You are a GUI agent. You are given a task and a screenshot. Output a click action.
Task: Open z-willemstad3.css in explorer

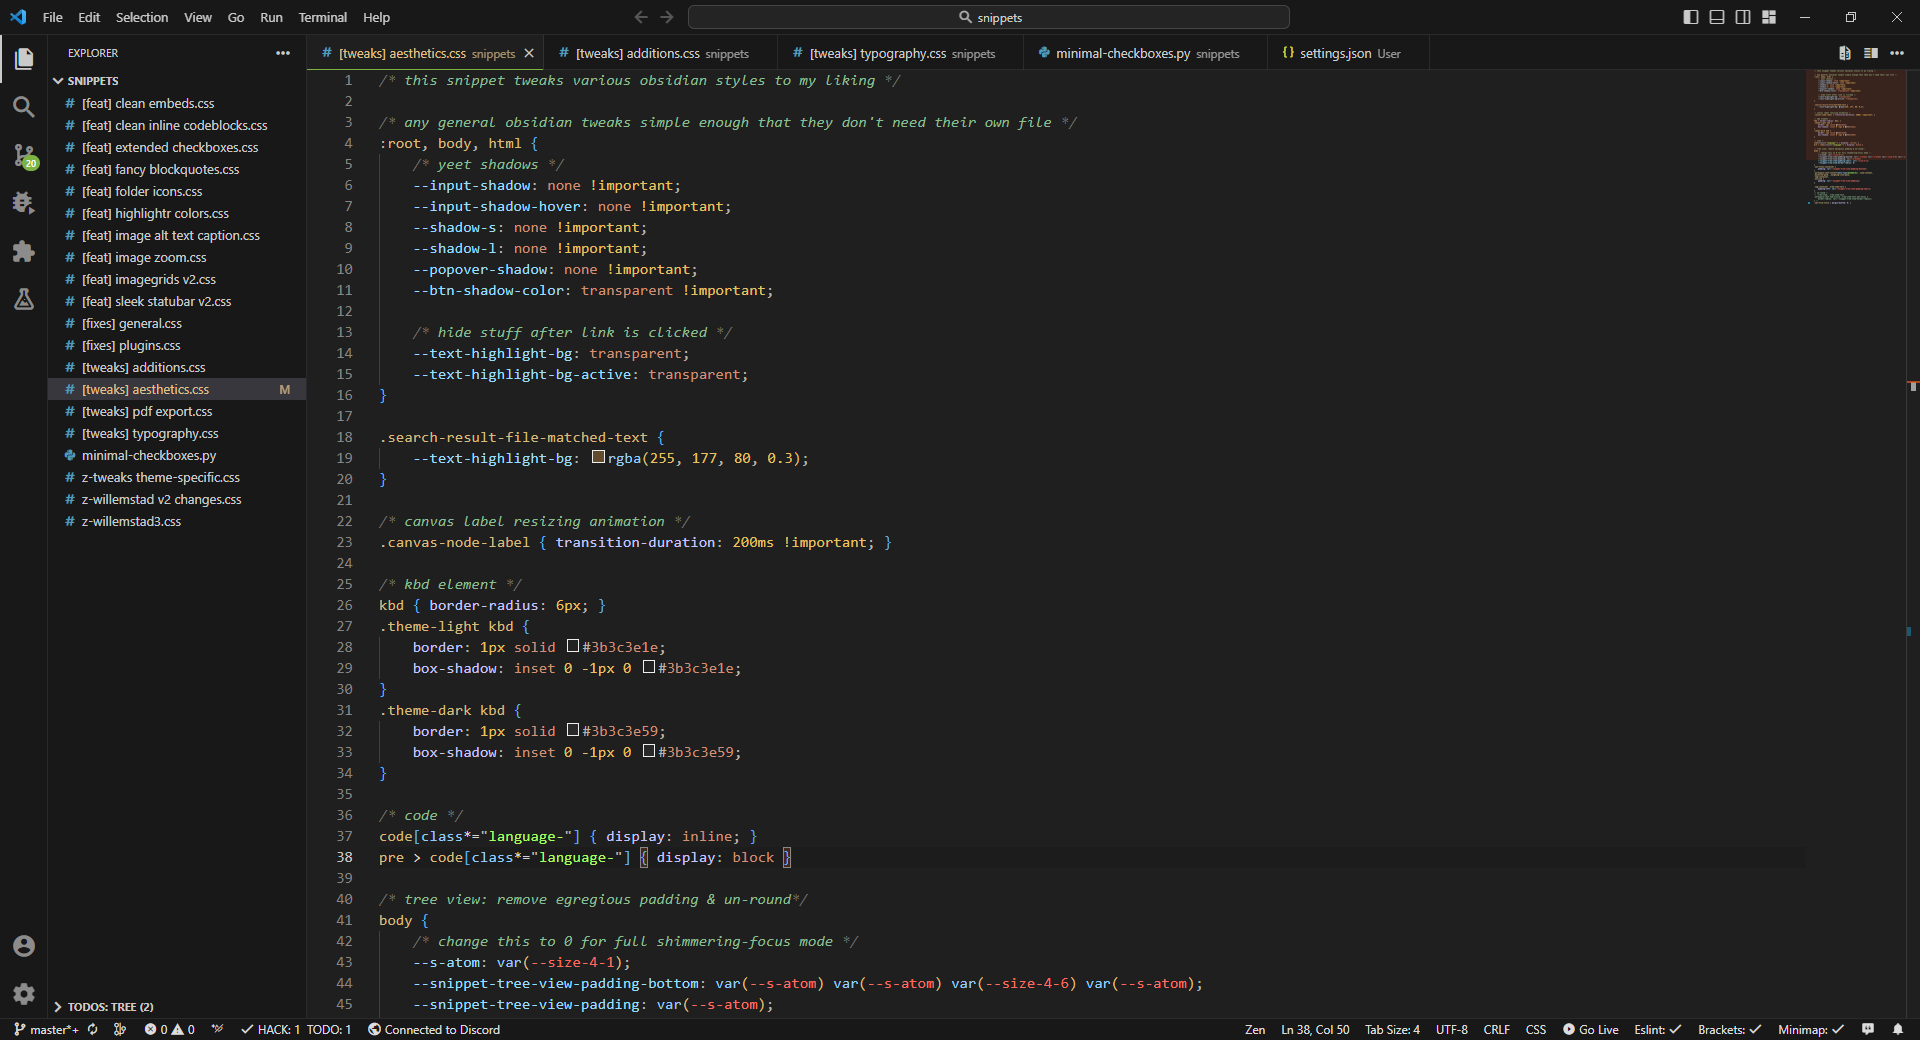[x=177, y=521]
